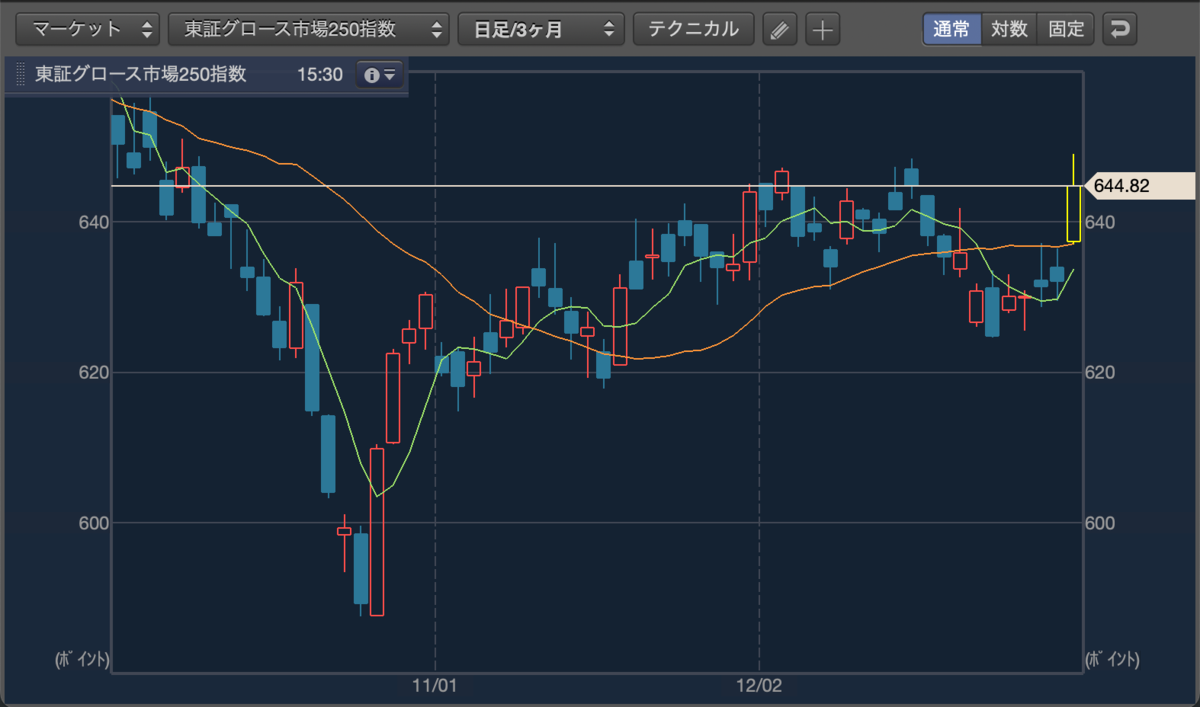Select 通常 scale mode
Image resolution: width=1200 pixels, height=707 pixels.
[951, 29]
